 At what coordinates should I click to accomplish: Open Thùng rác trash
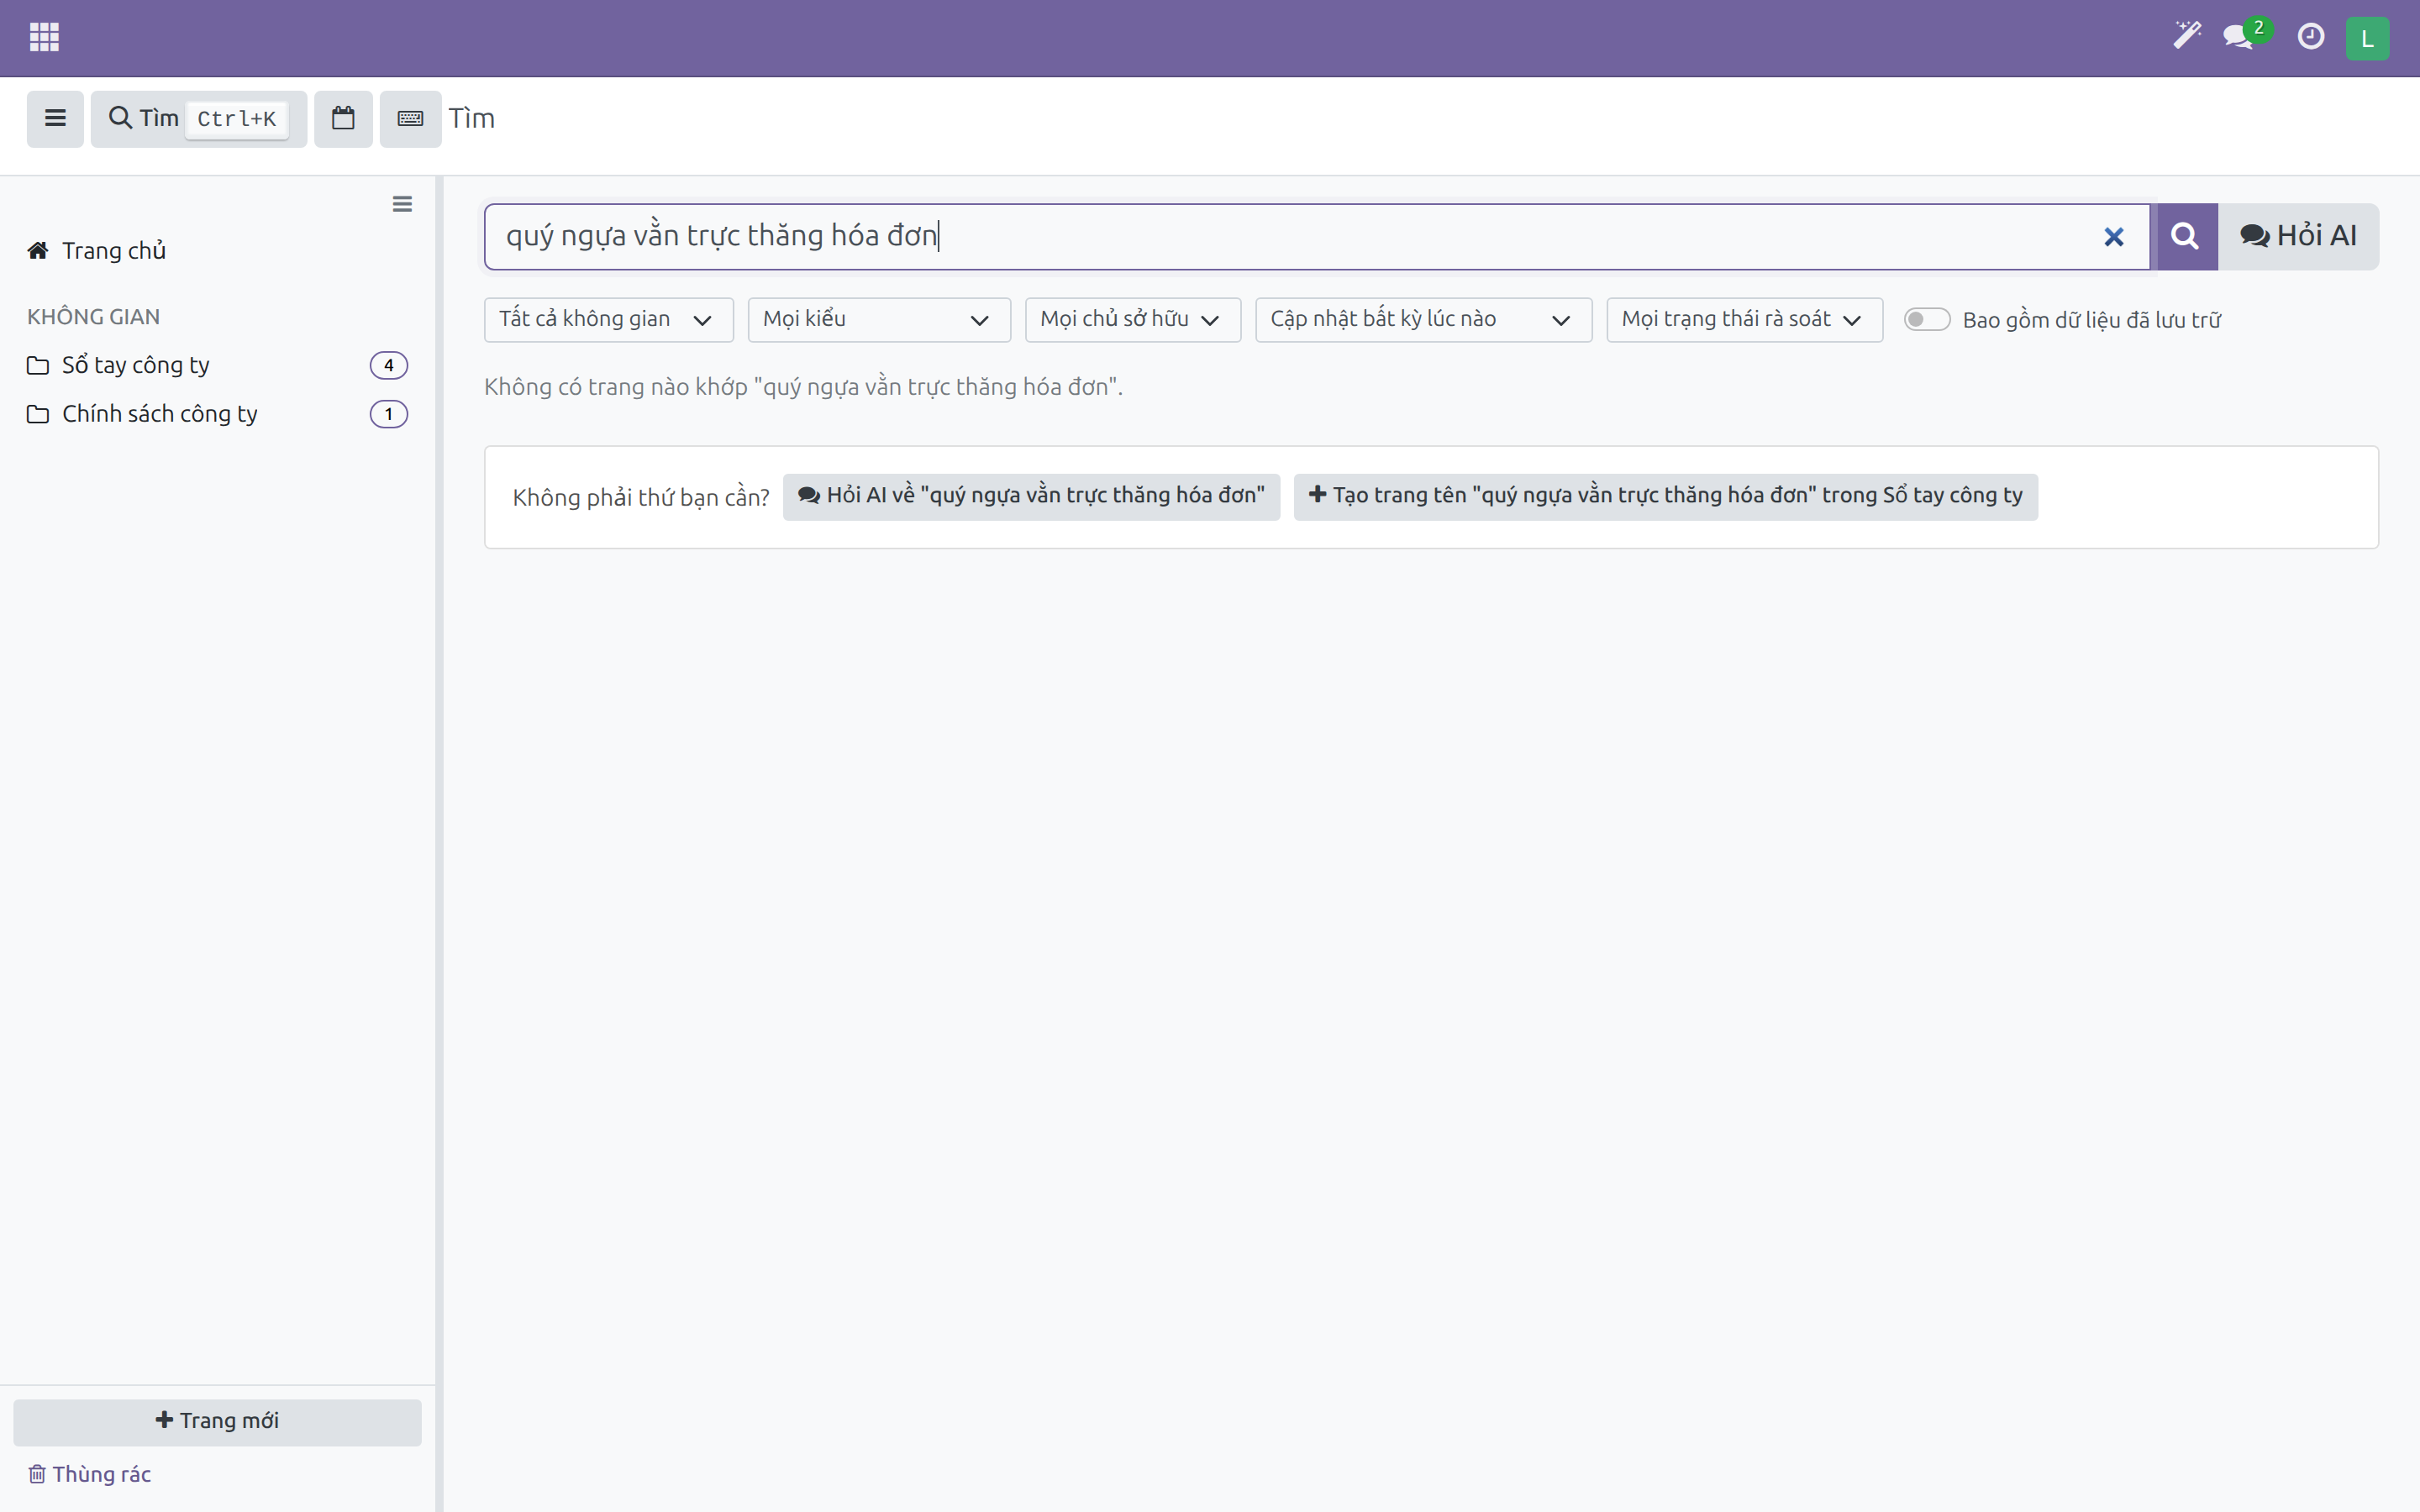(x=90, y=1474)
